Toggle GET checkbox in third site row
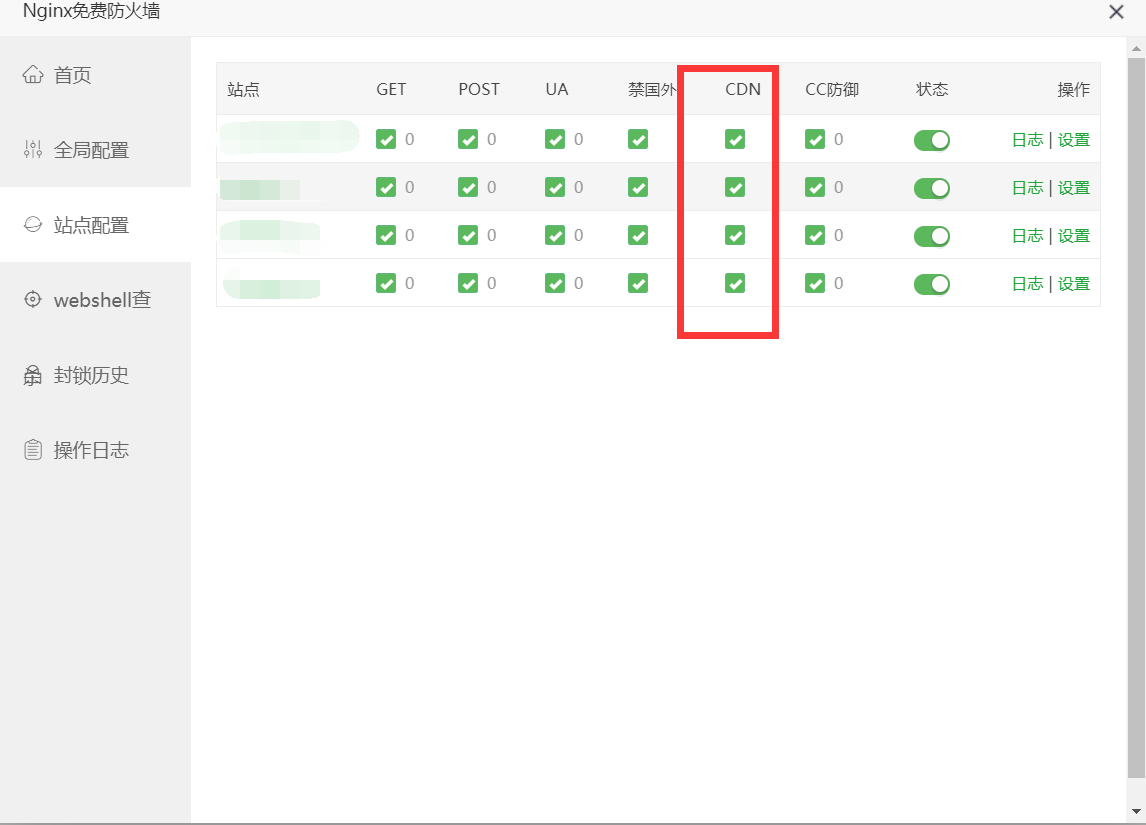1146x825 pixels. point(386,235)
